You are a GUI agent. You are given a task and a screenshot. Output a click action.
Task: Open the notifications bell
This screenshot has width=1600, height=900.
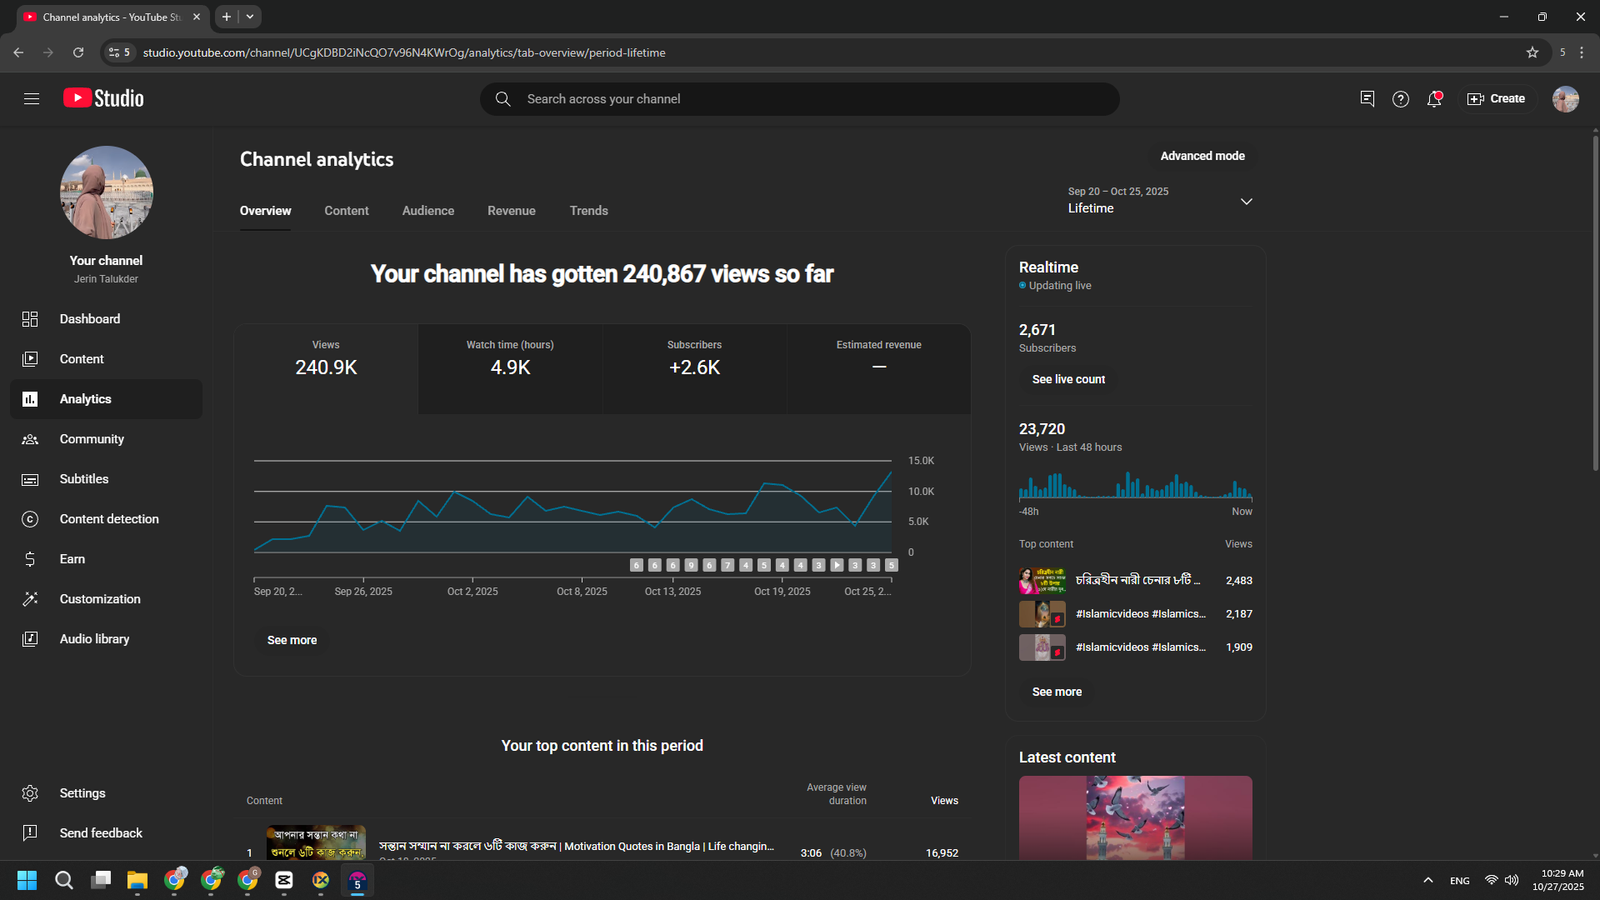click(1434, 99)
